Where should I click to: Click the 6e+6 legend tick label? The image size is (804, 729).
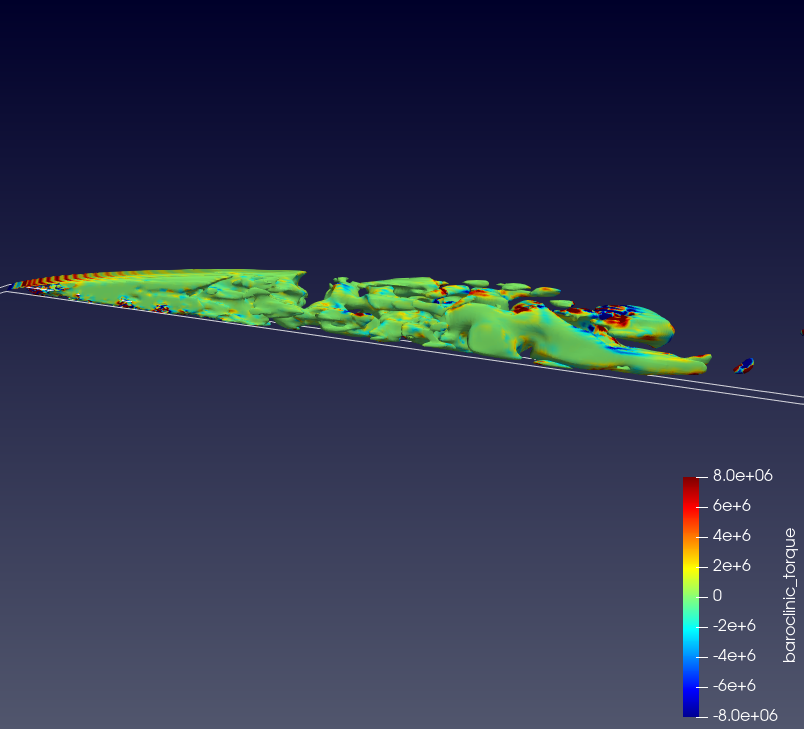click(732, 505)
